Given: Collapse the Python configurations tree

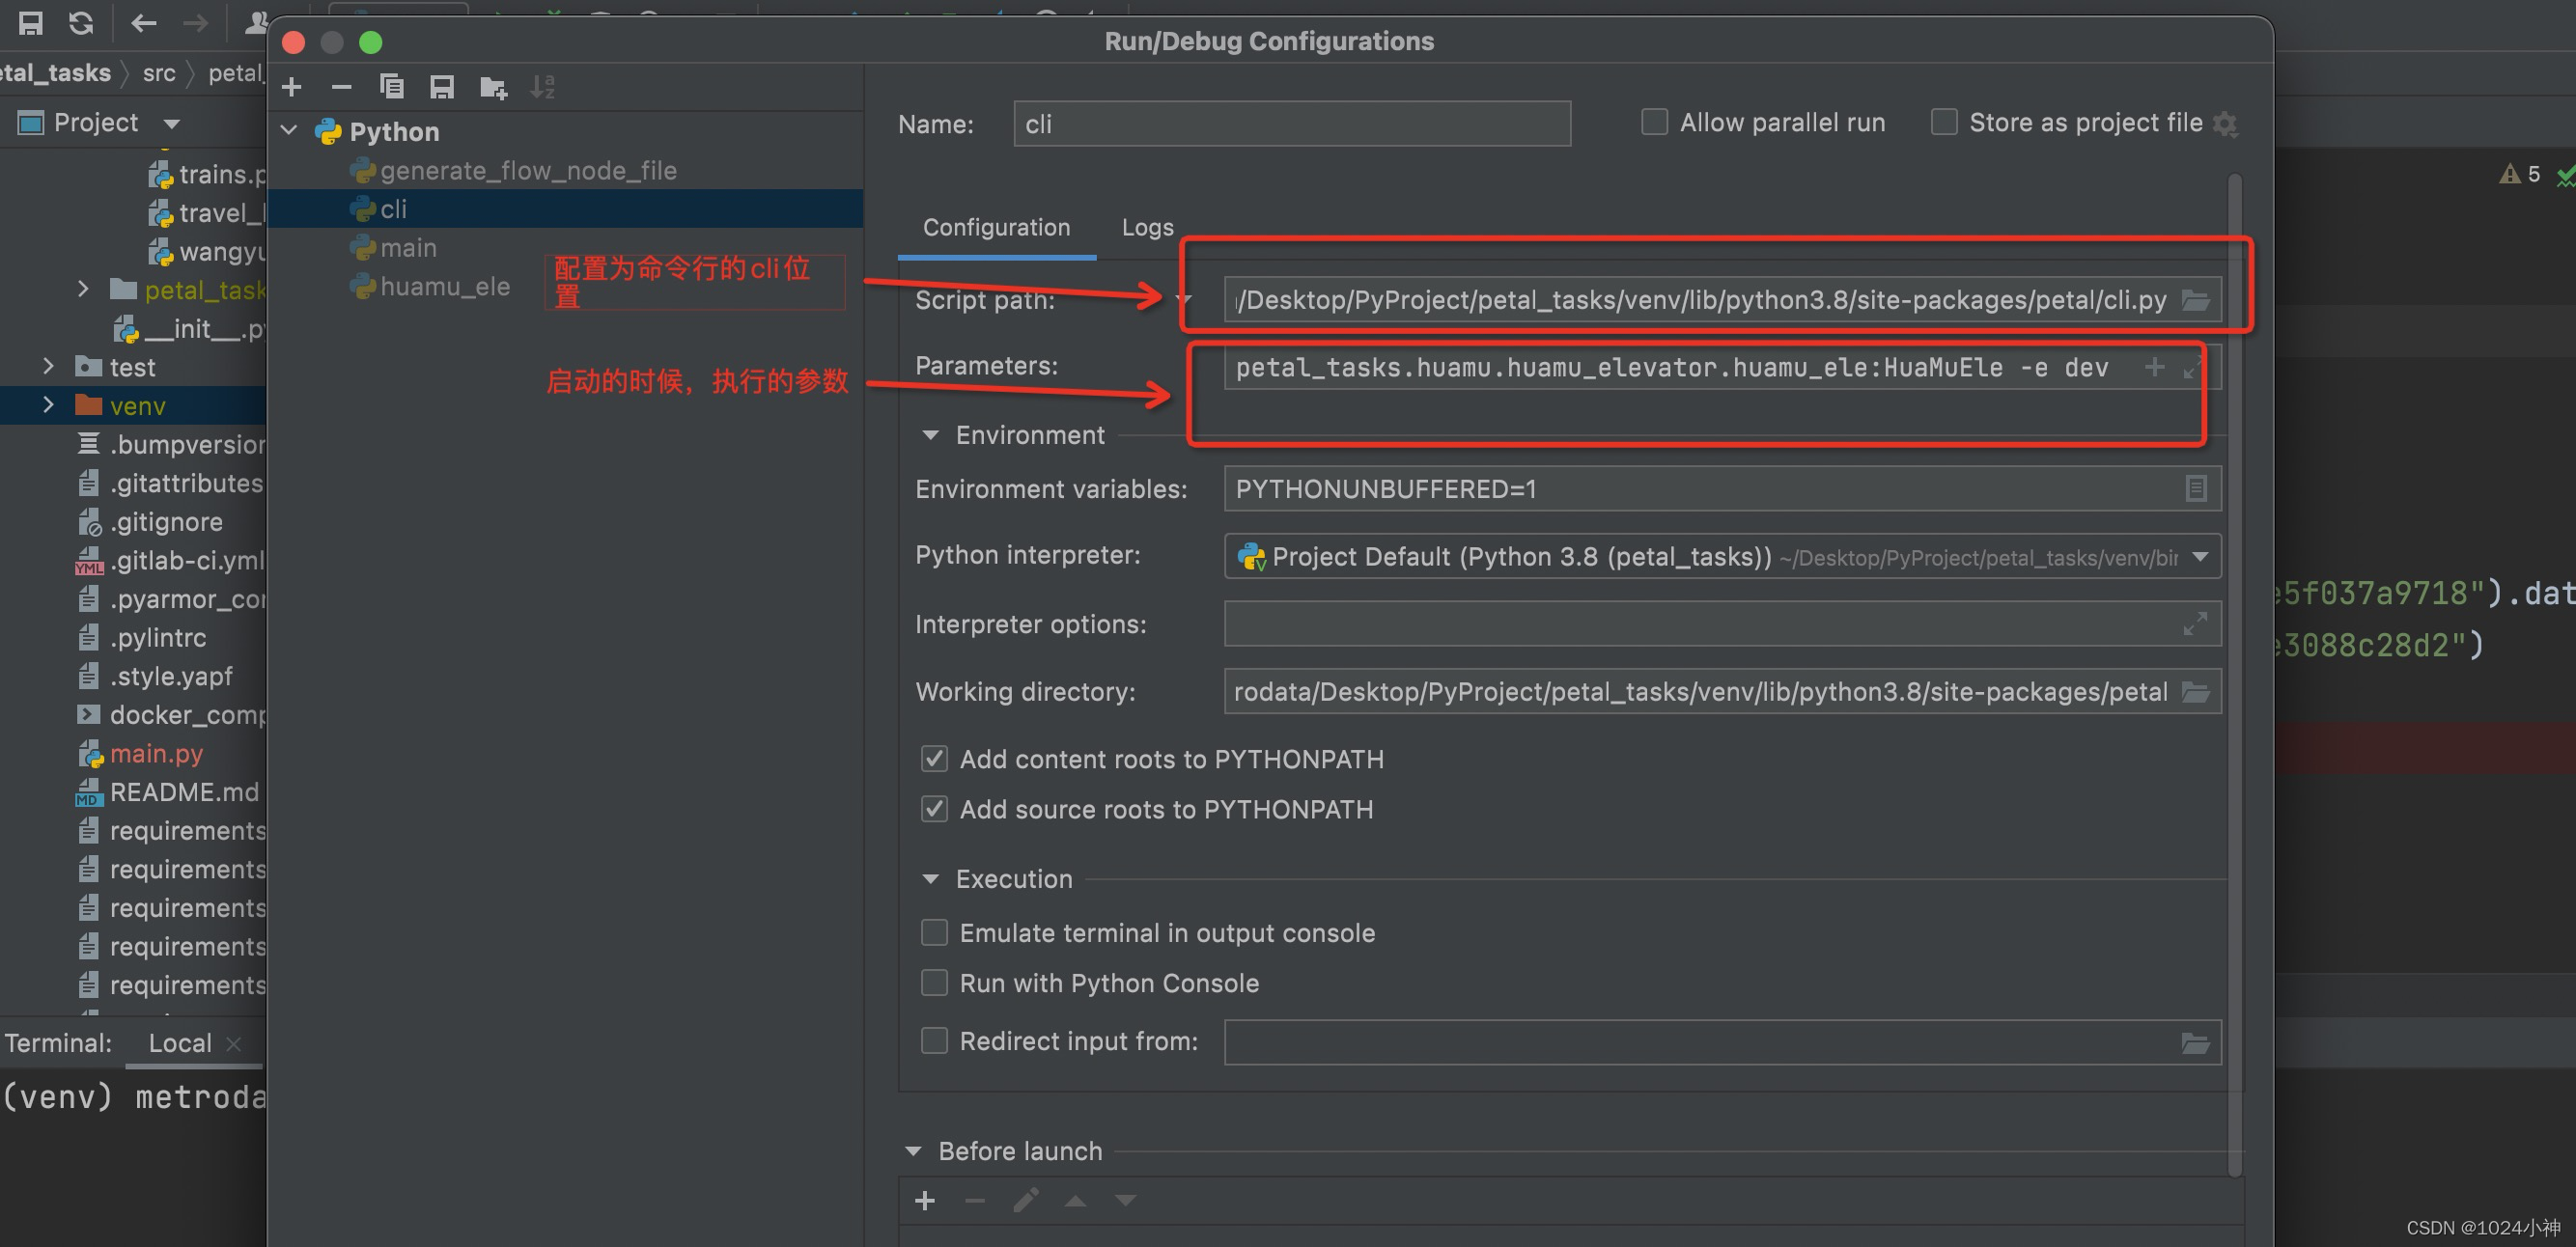Looking at the screenshot, I should coord(288,131).
